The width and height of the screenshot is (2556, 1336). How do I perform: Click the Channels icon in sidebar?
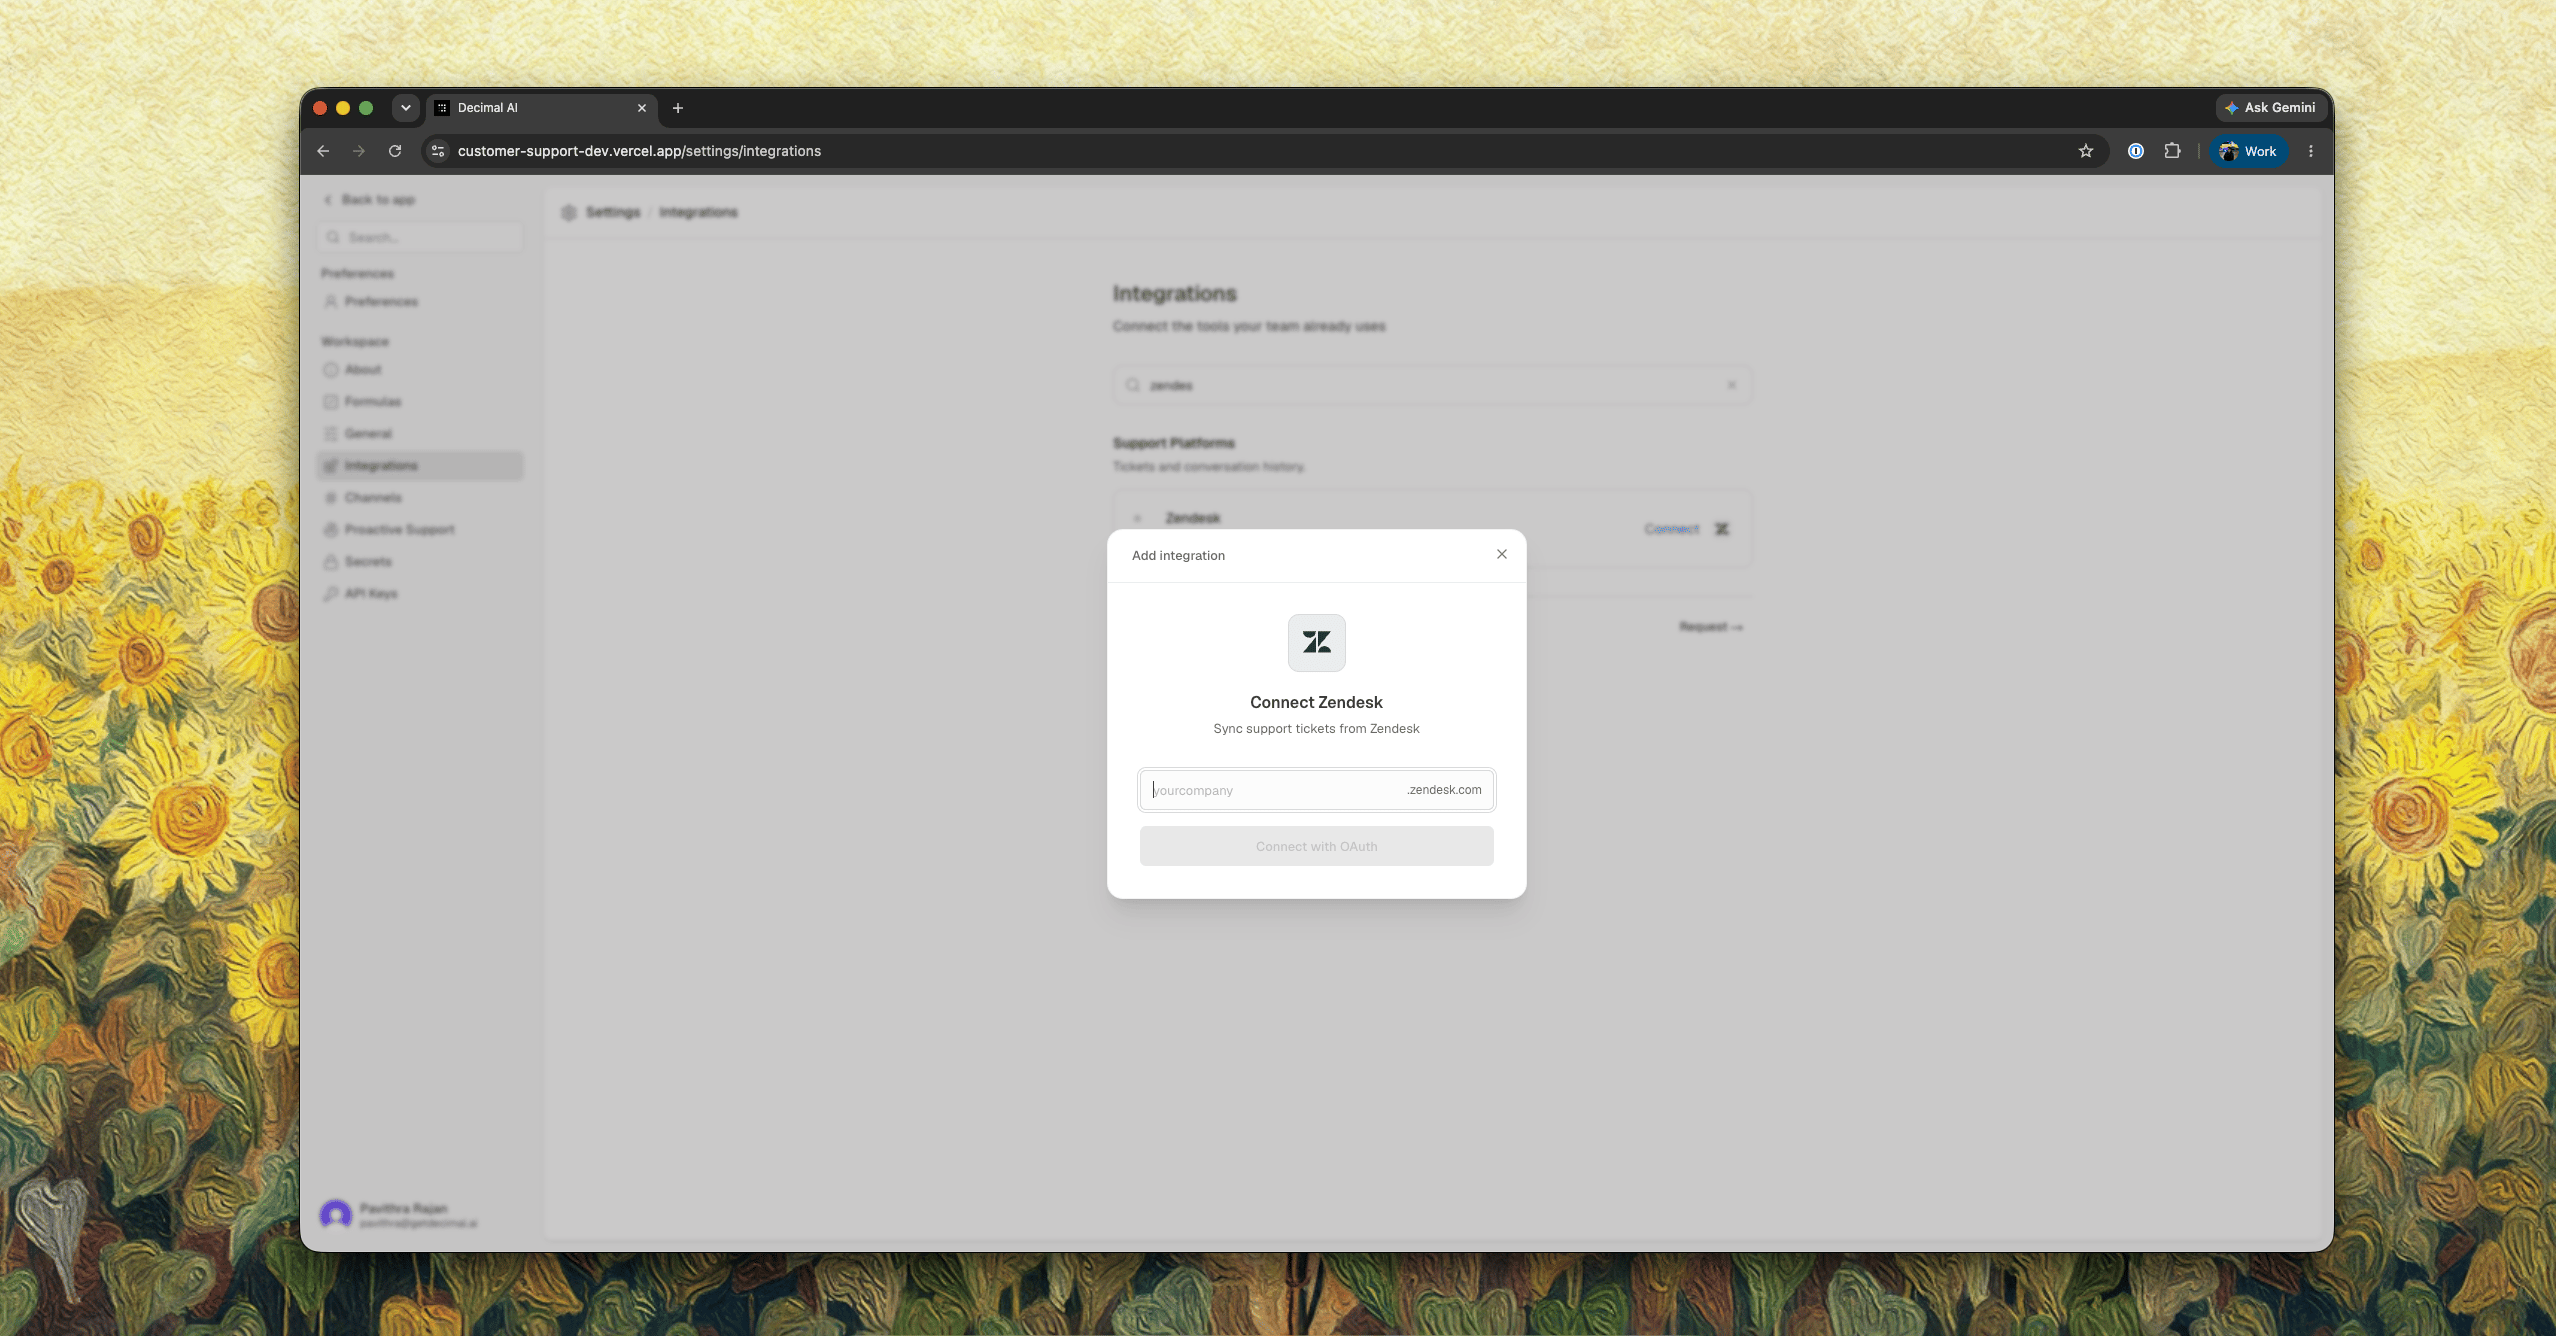[x=330, y=498]
